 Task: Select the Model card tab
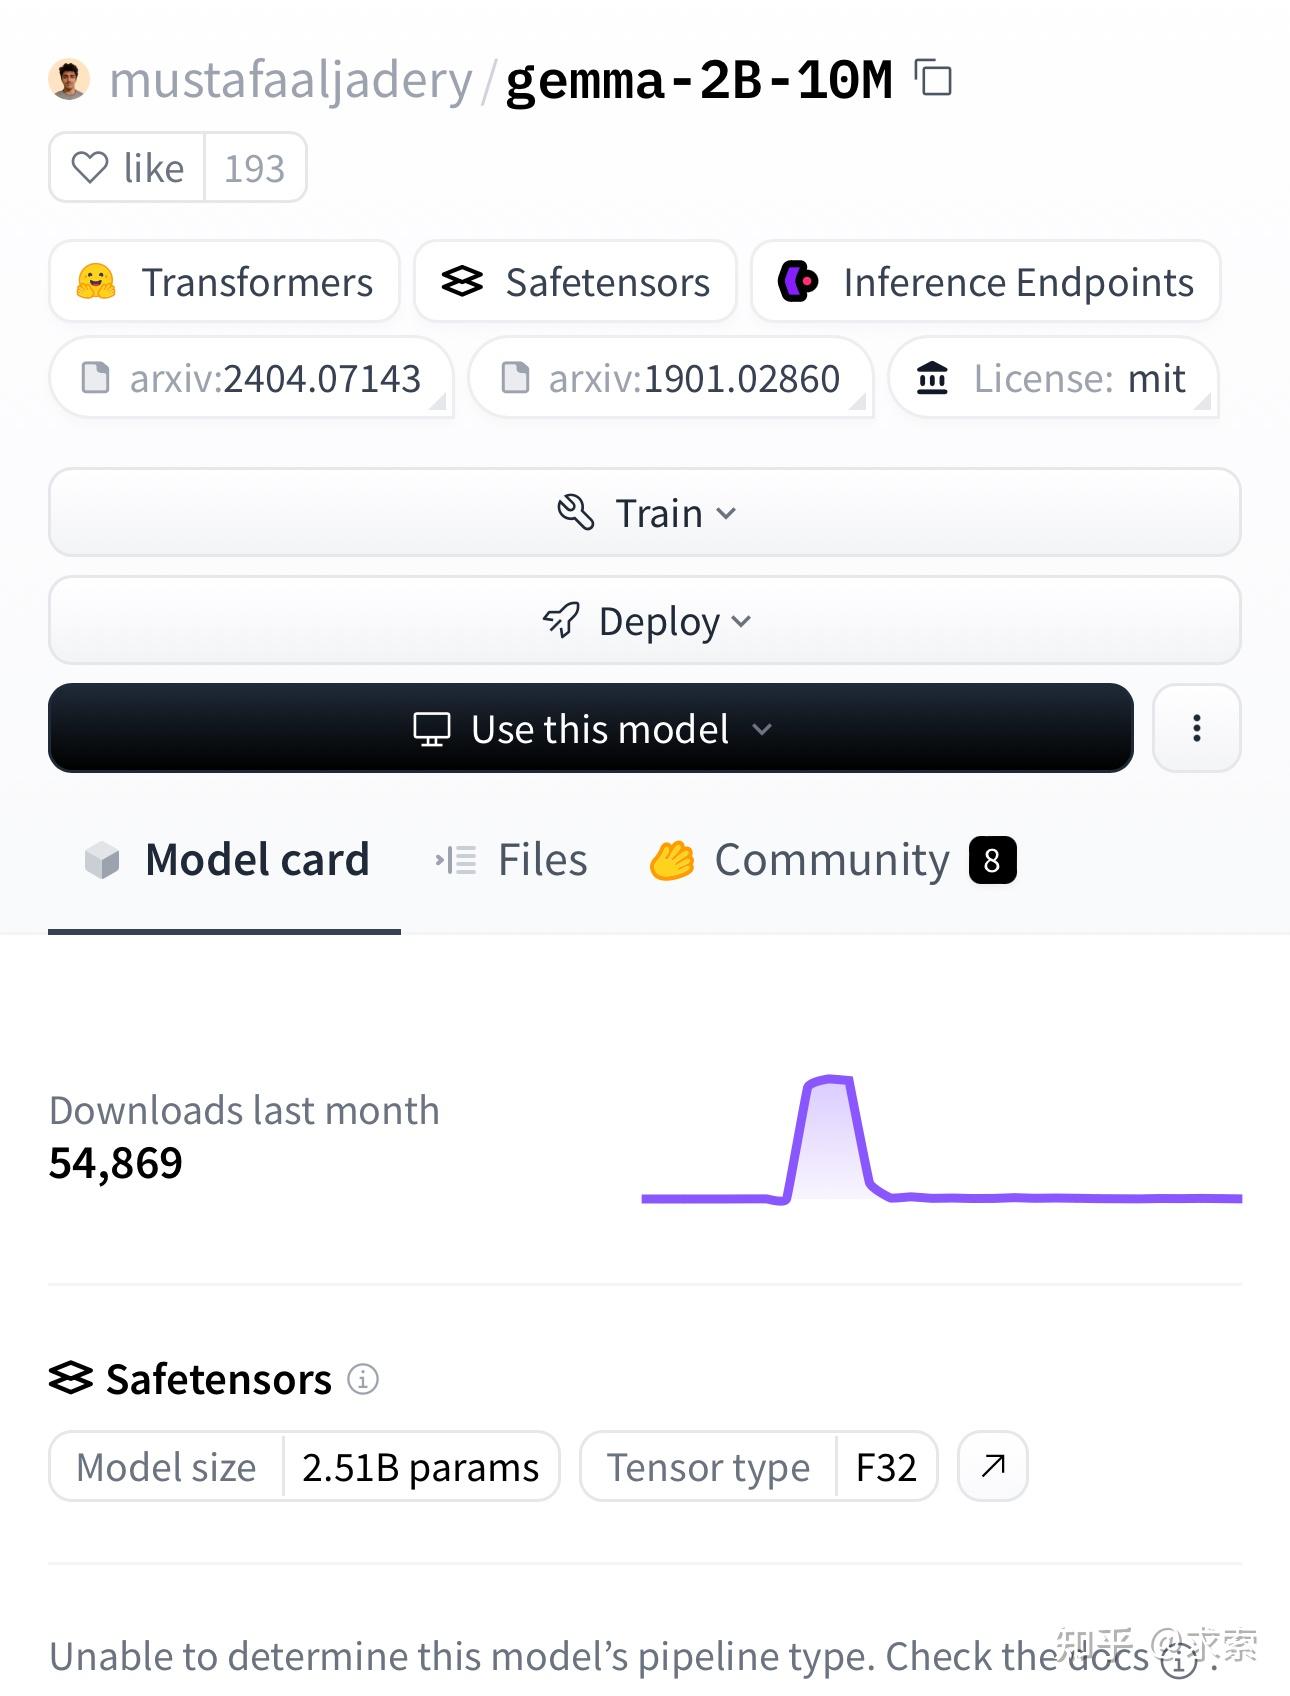tap(226, 860)
